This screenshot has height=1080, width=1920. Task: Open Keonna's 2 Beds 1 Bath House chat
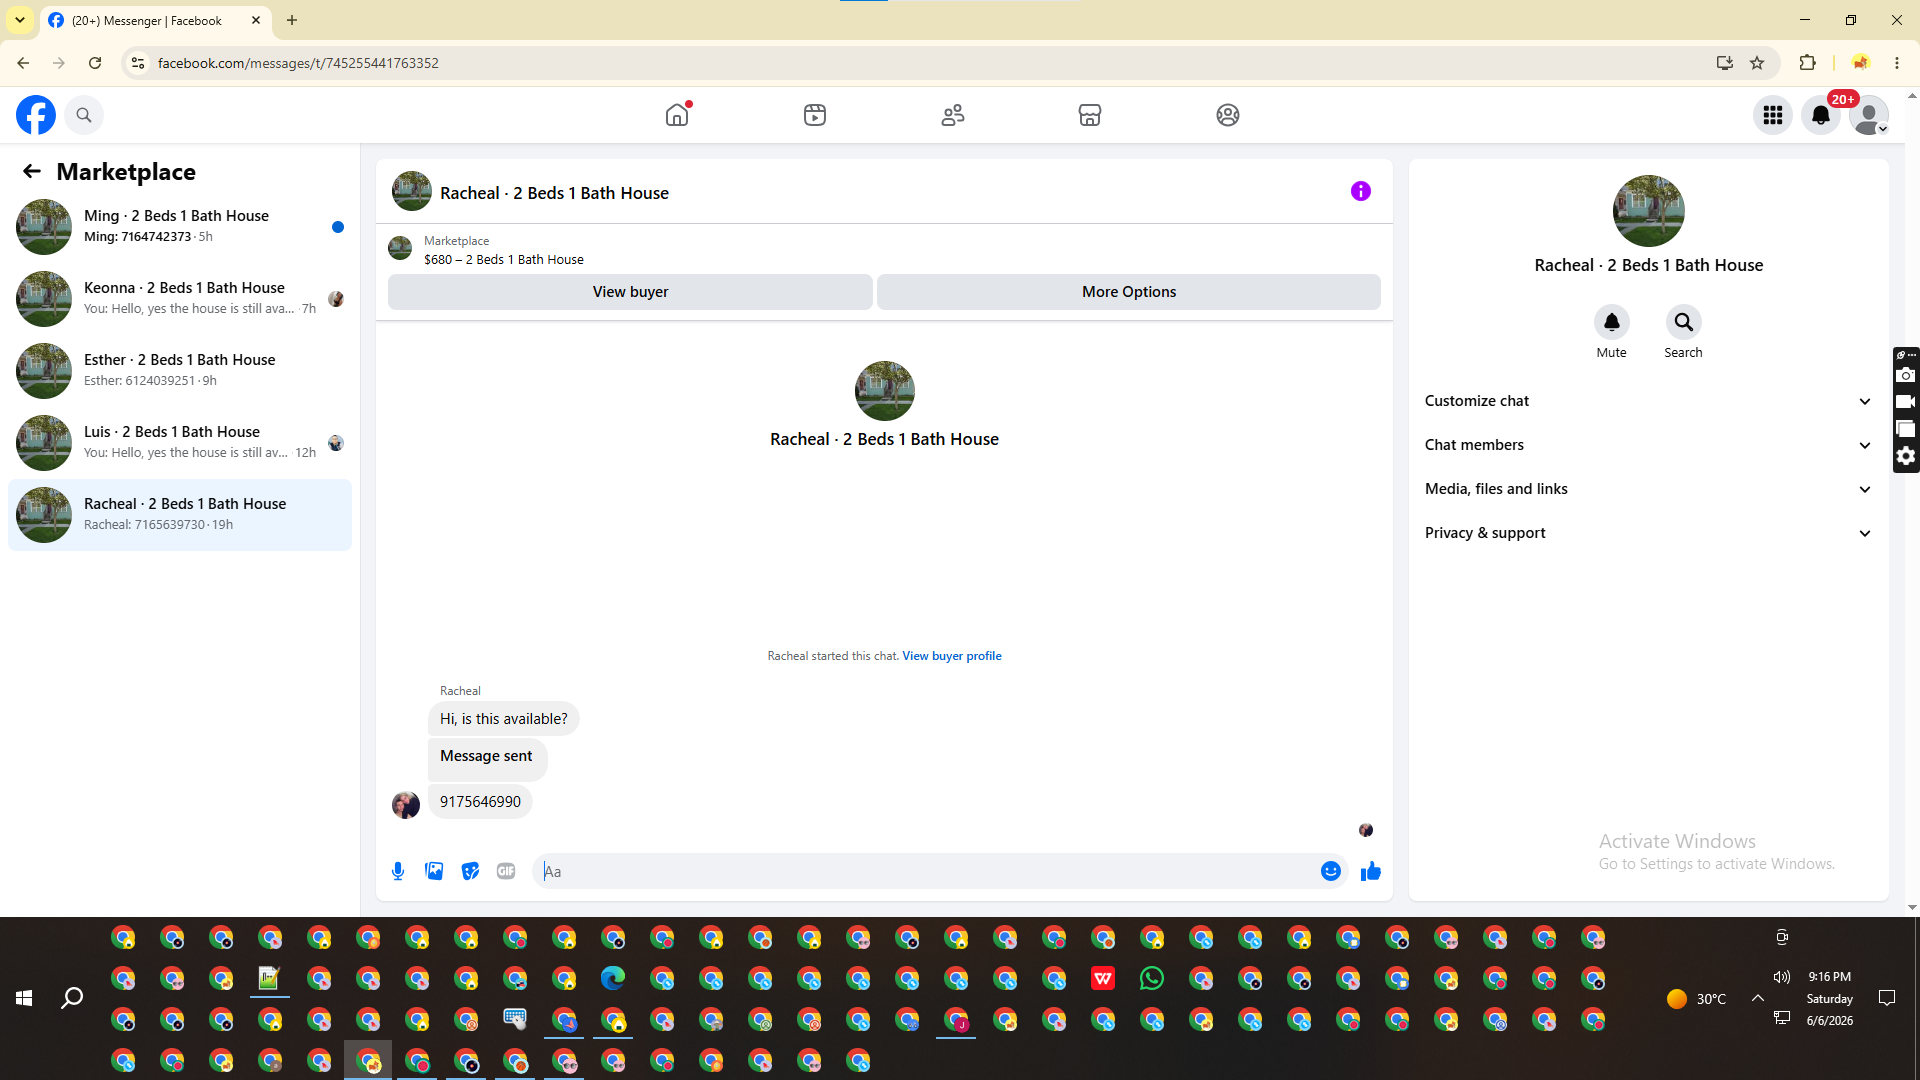(180, 299)
